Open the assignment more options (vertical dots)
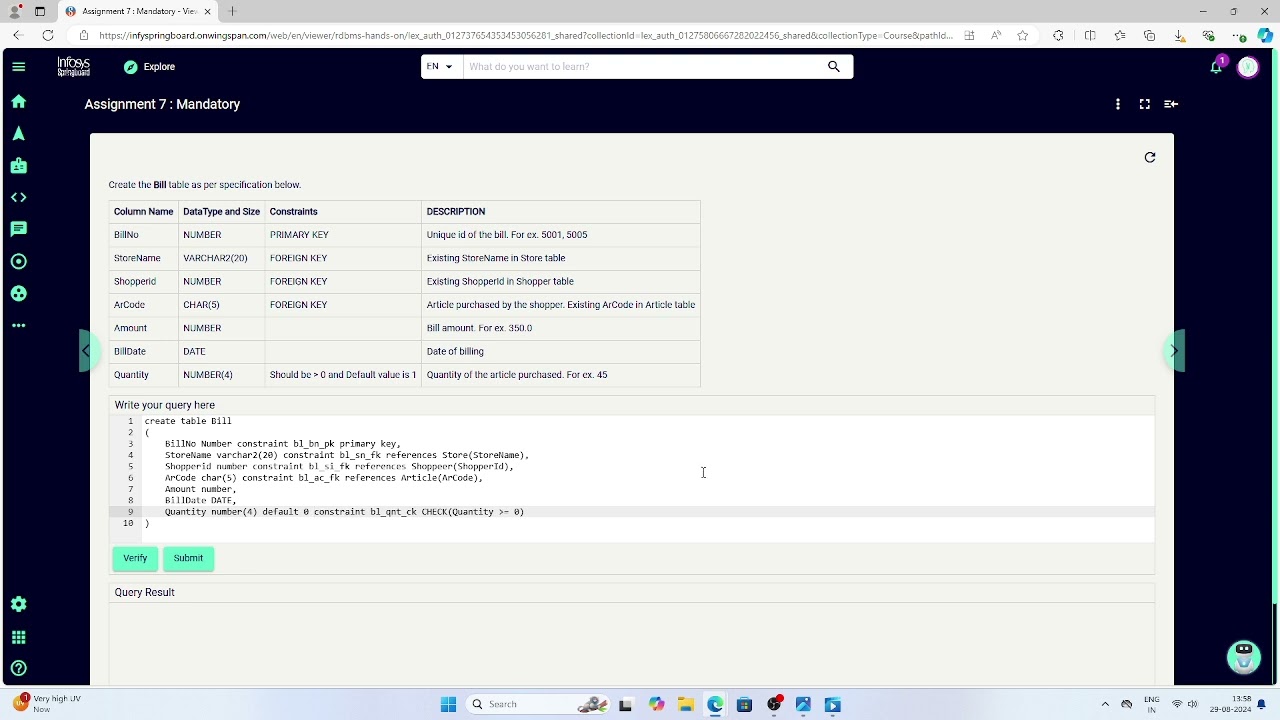1280x720 pixels. click(x=1117, y=104)
